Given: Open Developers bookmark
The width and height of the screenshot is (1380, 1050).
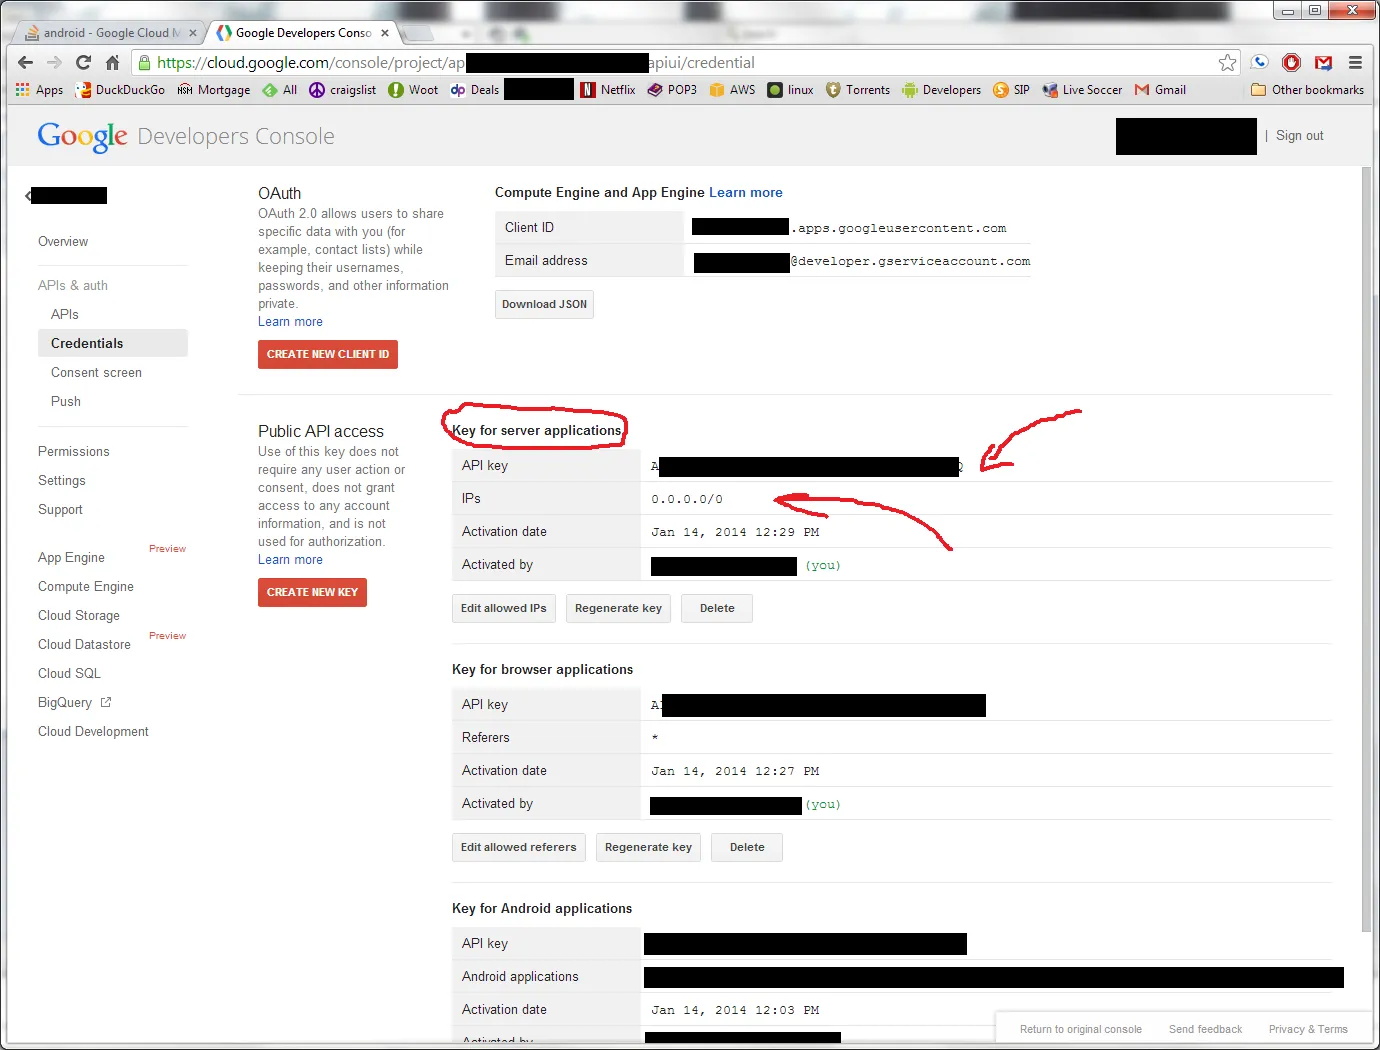Looking at the screenshot, I should tap(941, 90).
